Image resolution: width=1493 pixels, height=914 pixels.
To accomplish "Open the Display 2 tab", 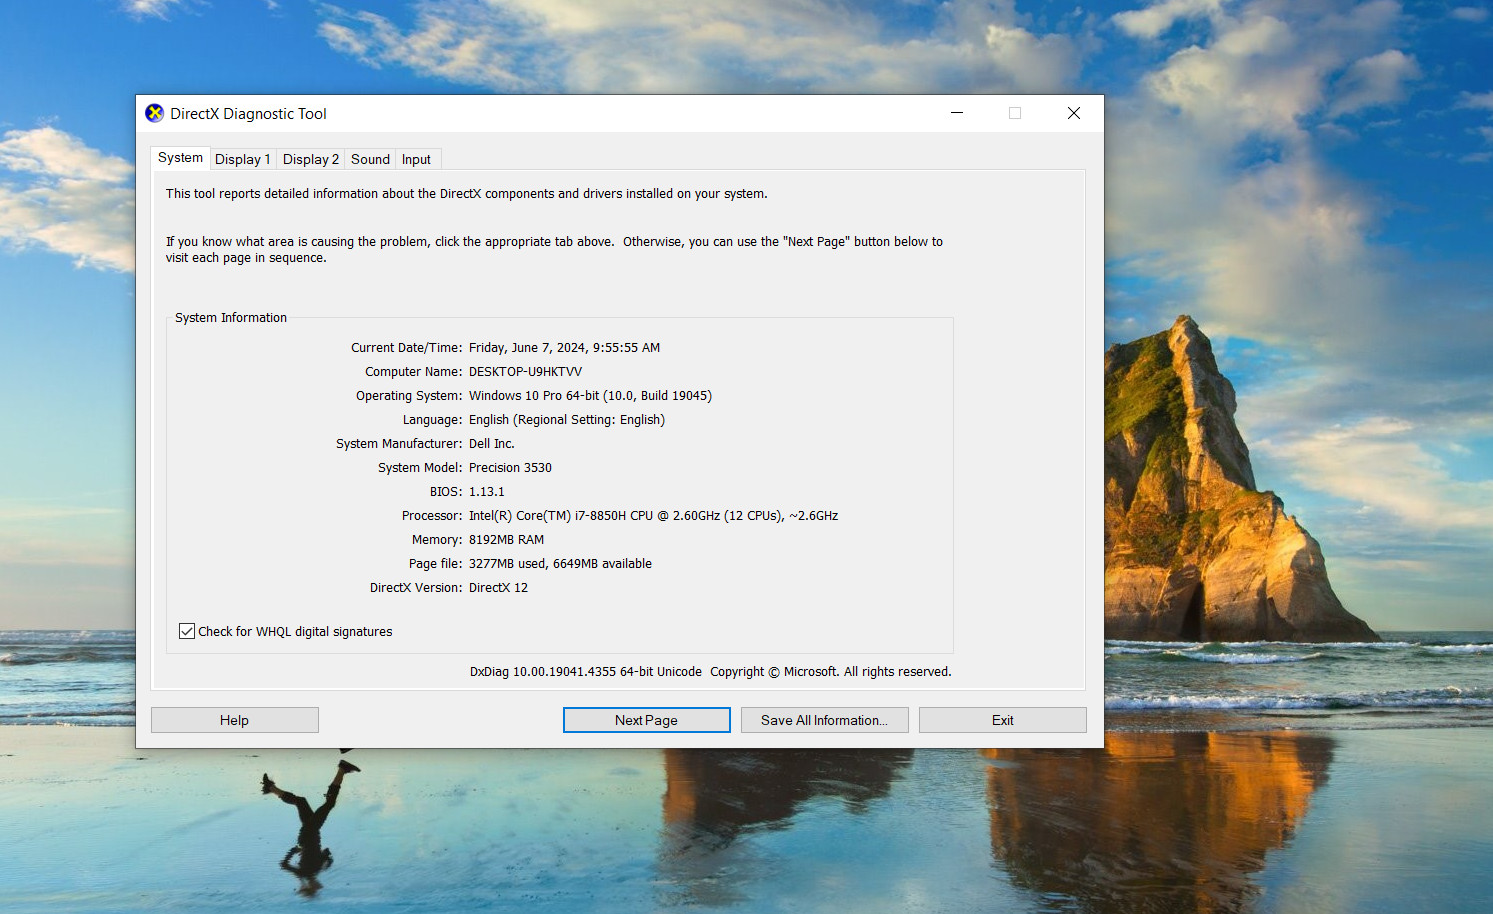I will (310, 159).
